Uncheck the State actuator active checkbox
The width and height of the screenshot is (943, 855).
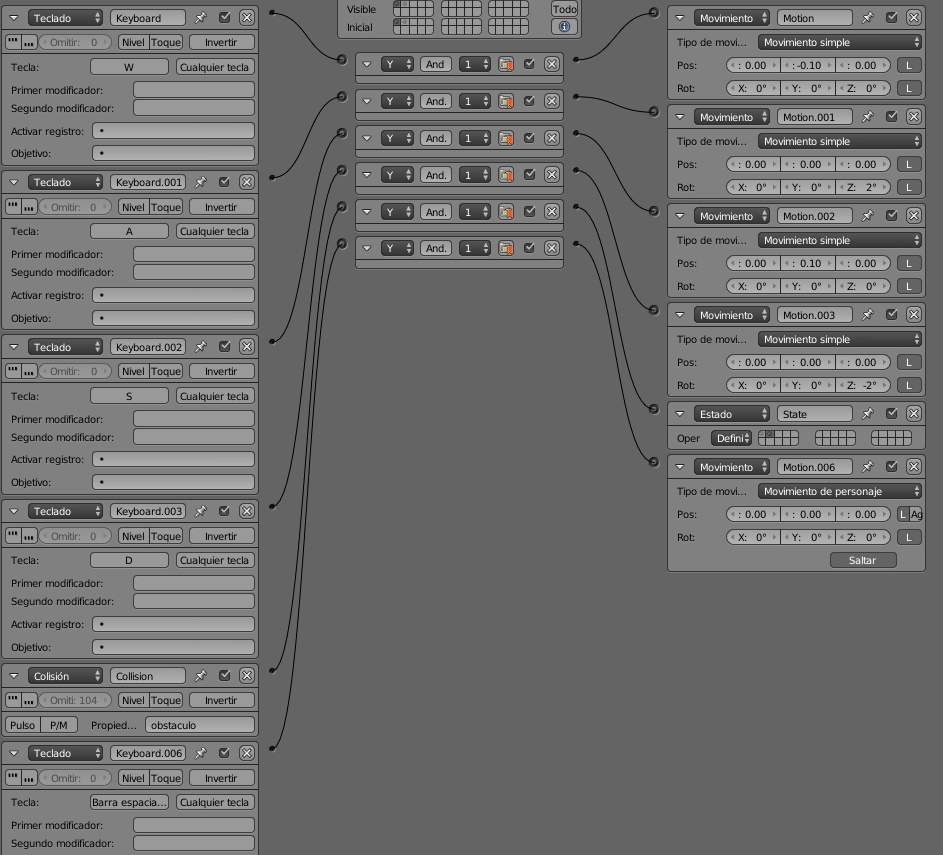coord(891,414)
